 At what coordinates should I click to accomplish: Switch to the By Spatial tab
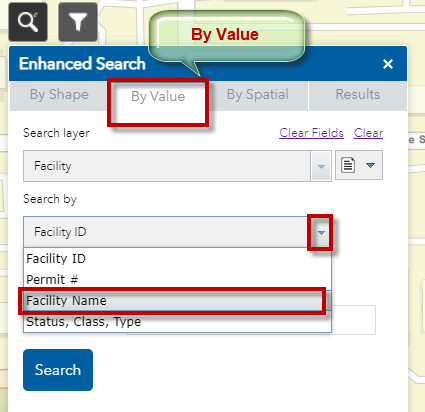coord(258,95)
